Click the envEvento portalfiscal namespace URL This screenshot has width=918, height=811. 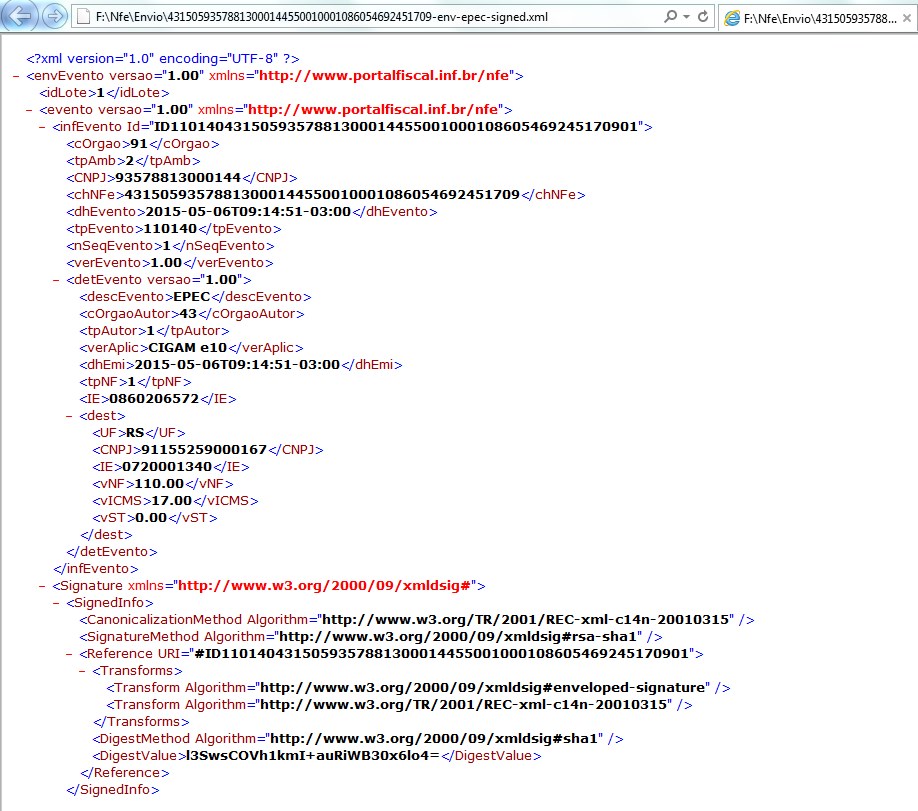[x=383, y=76]
